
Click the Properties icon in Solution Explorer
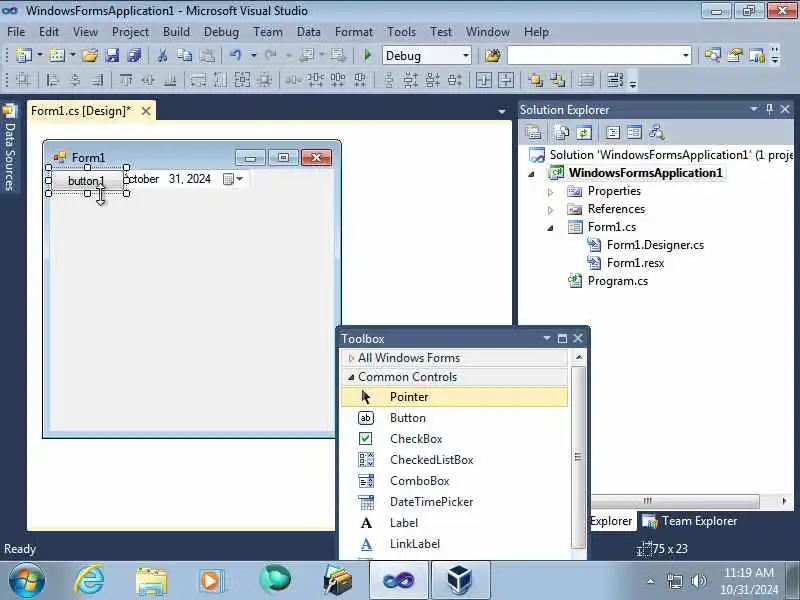533,133
